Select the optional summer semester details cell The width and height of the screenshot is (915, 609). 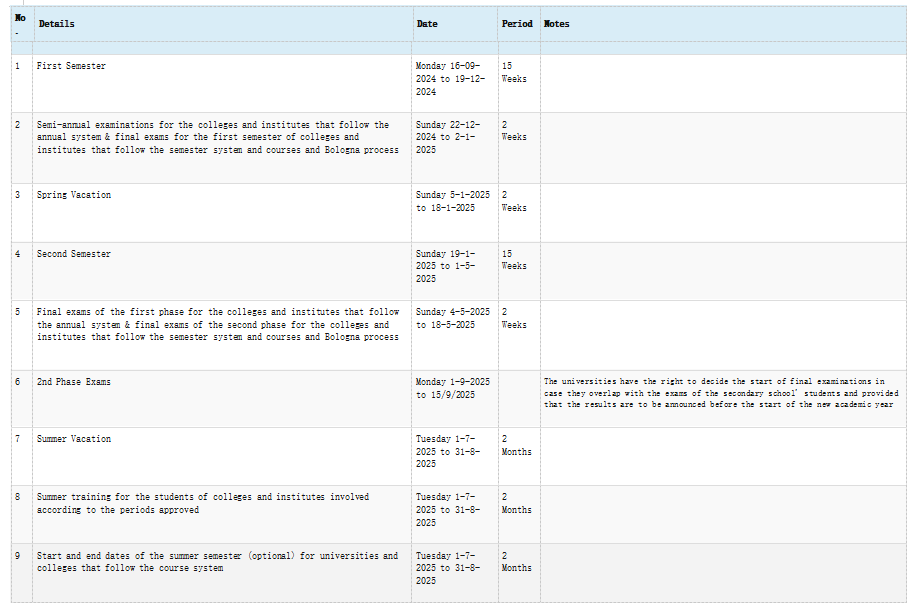click(x=216, y=562)
